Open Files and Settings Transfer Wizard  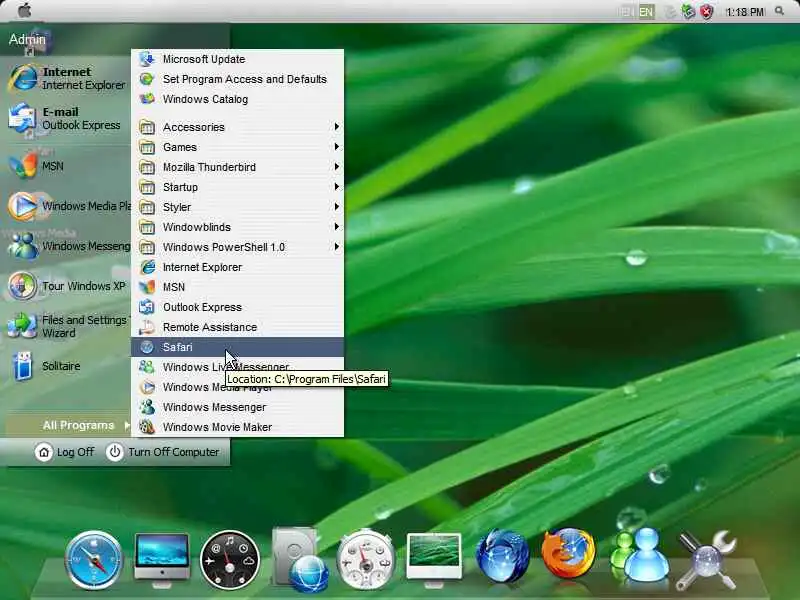[68, 326]
